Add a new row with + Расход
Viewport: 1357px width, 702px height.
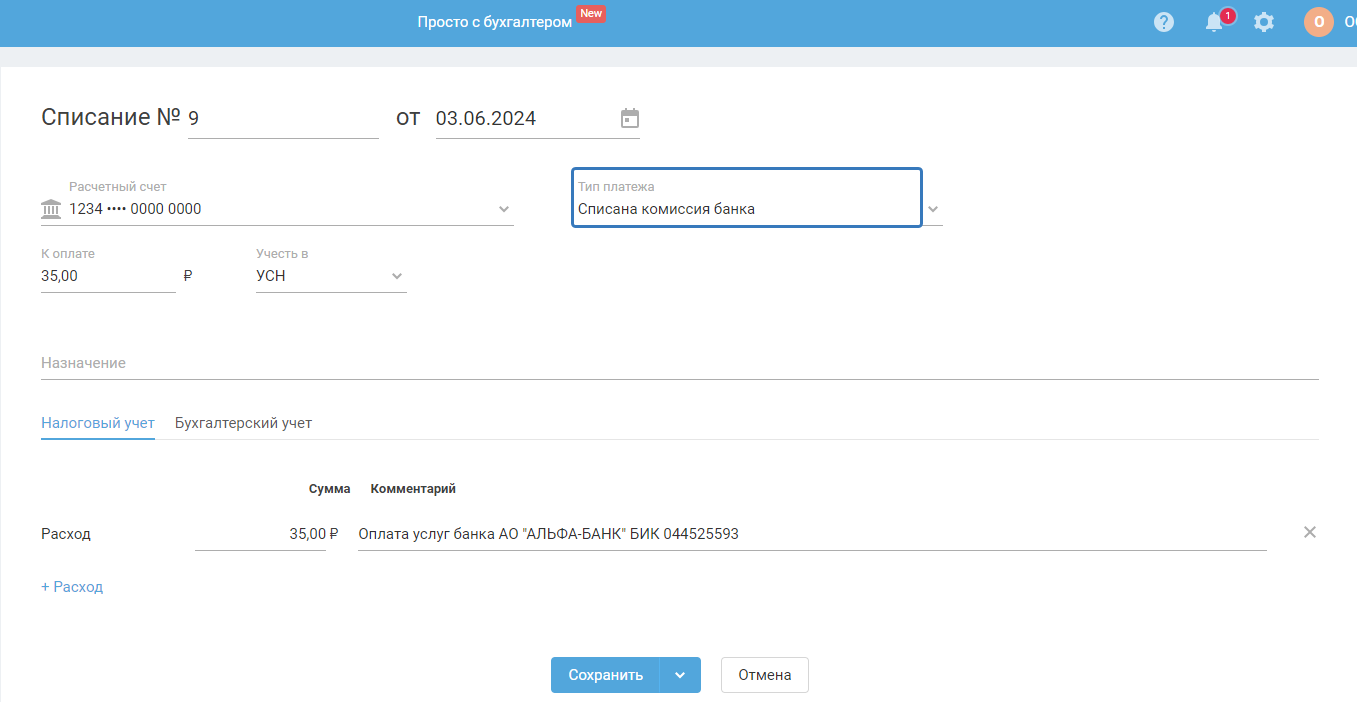point(72,587)
